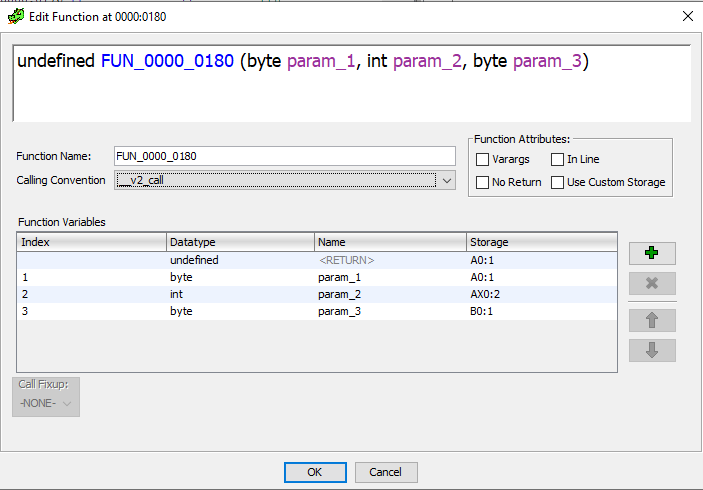This screenshot has height=490, width=703.
Task: Click the param_3 name cell
Action: pyautogui.click(x=391, y=311)
